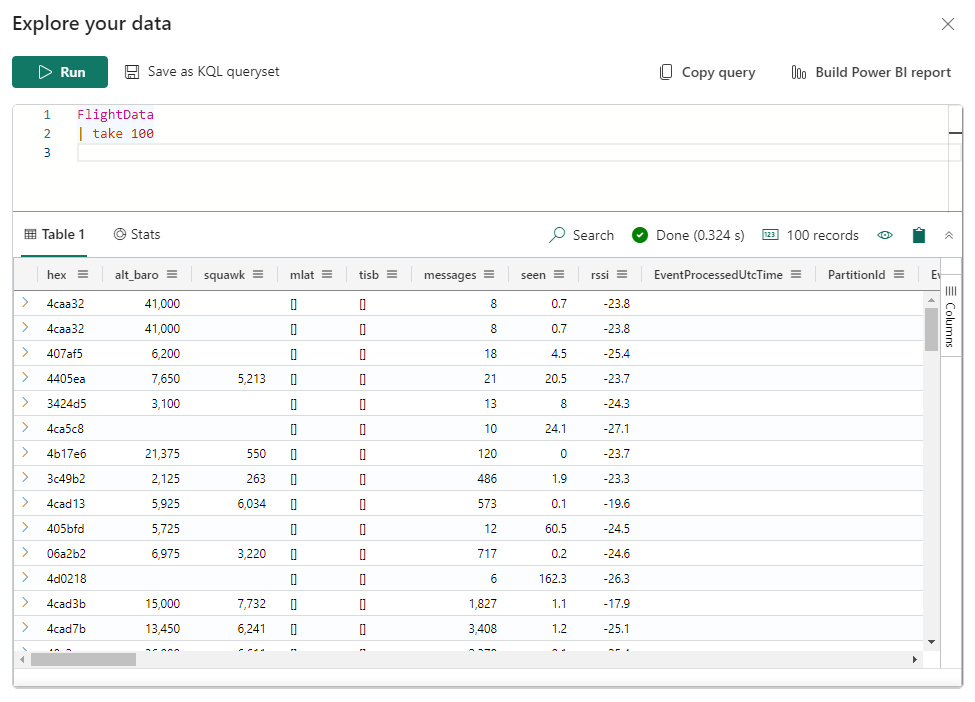The width and height of the screenshot is (975, 702).
Task: Sort by the messages column header
Action: coord(450,275)
